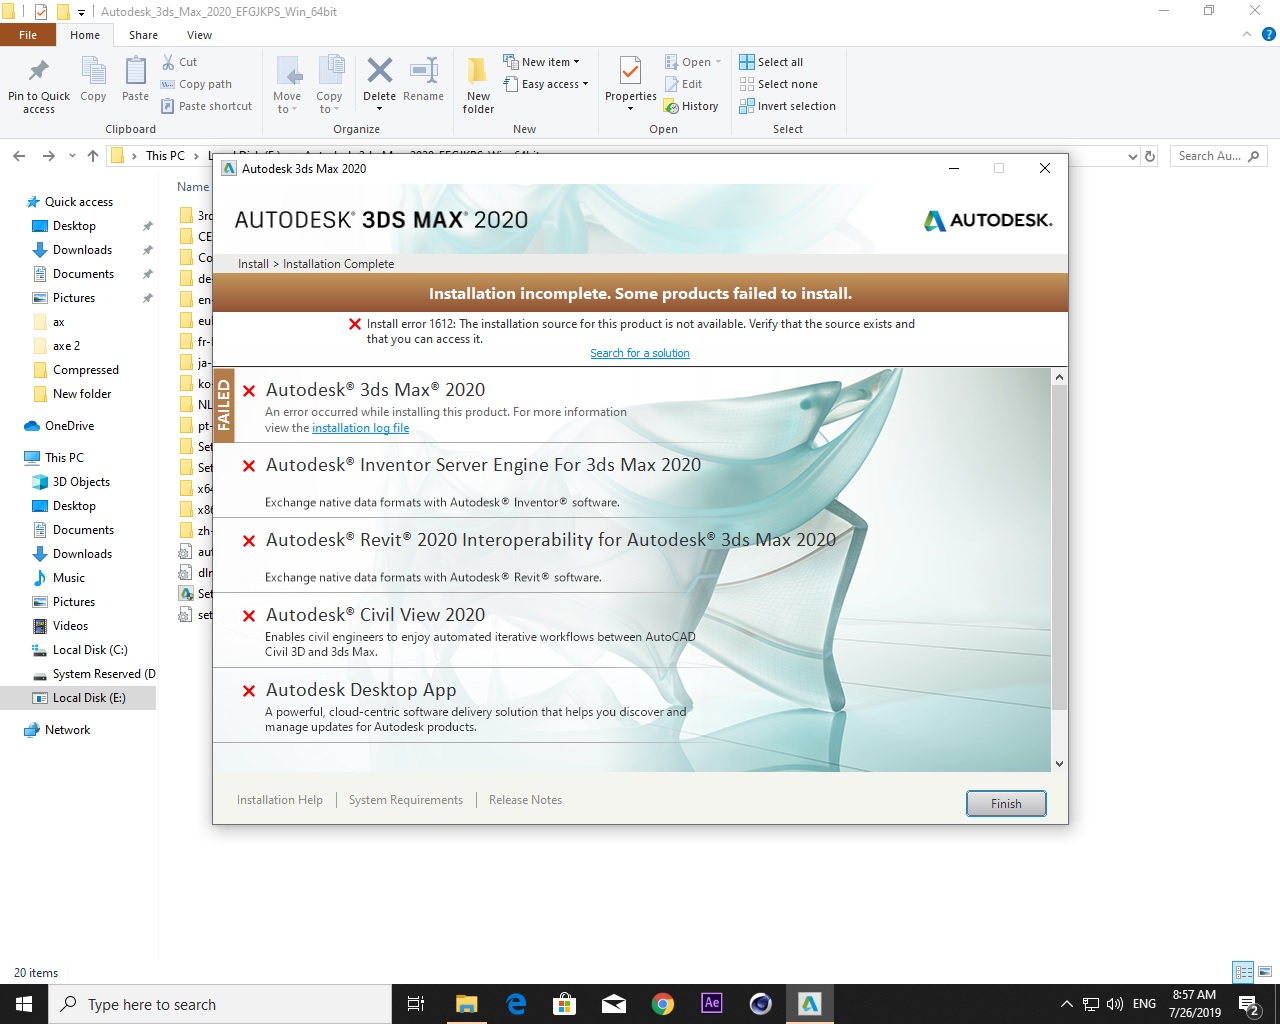Show hidden system tray icons
Screen dimensions: 1280x1024
click(x=1066, y=1004)
